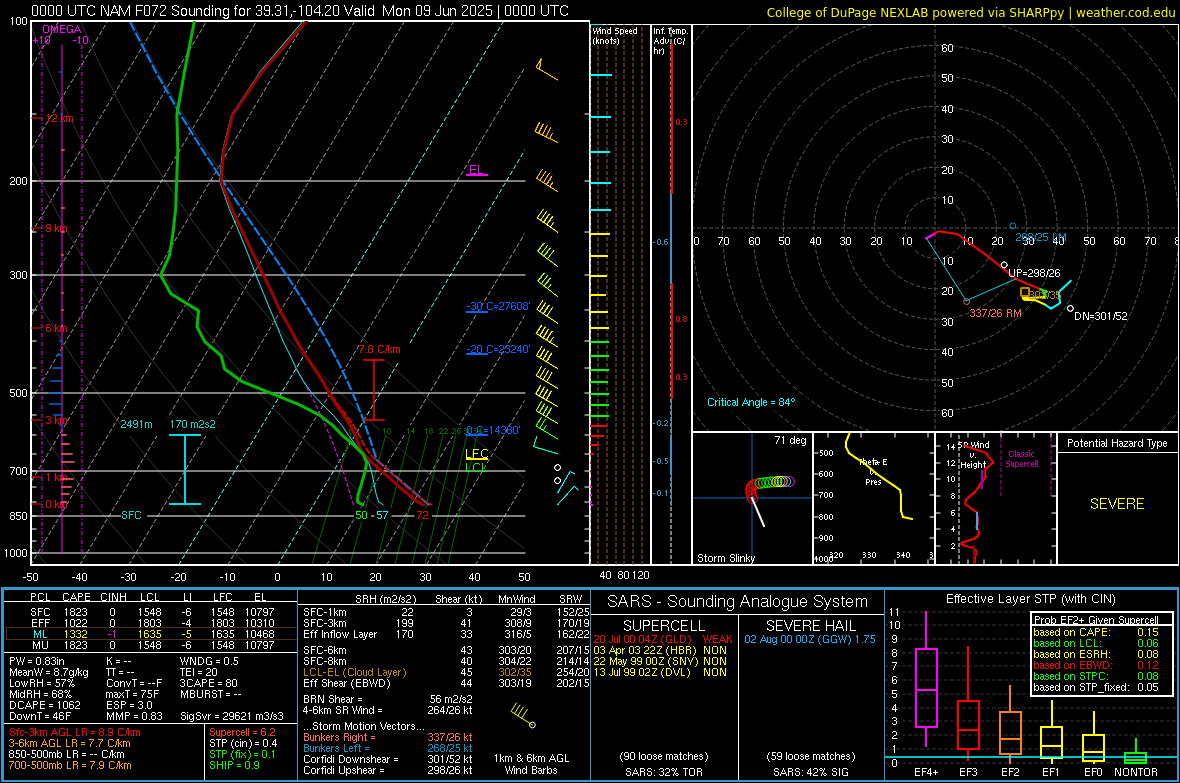Viewport: 1180px width, 783px height.
Task: Click the 2491m effective inflow label
Action: point(136,424)
